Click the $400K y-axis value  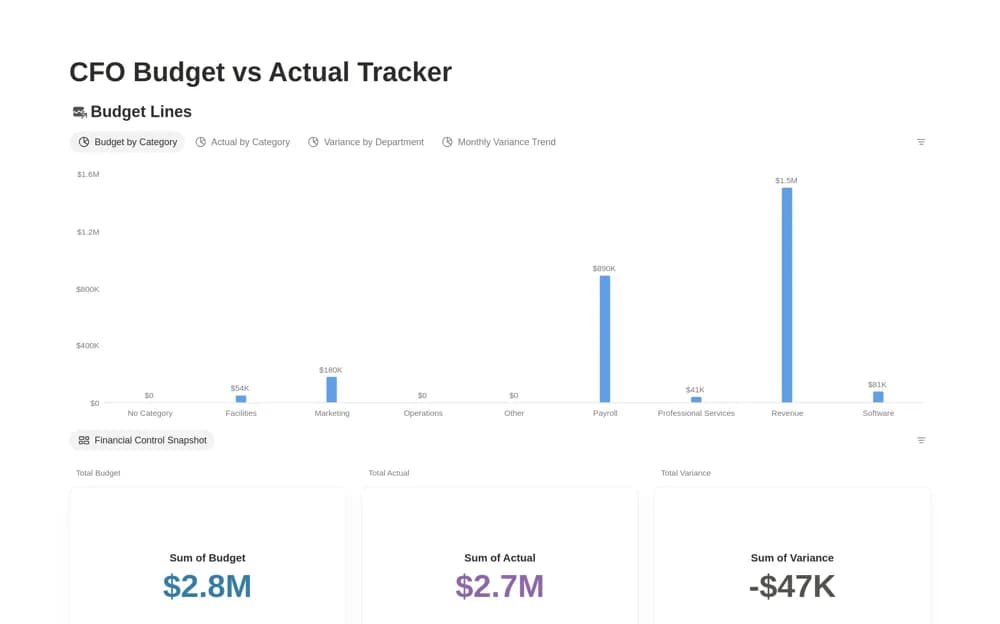click(87, 346)
